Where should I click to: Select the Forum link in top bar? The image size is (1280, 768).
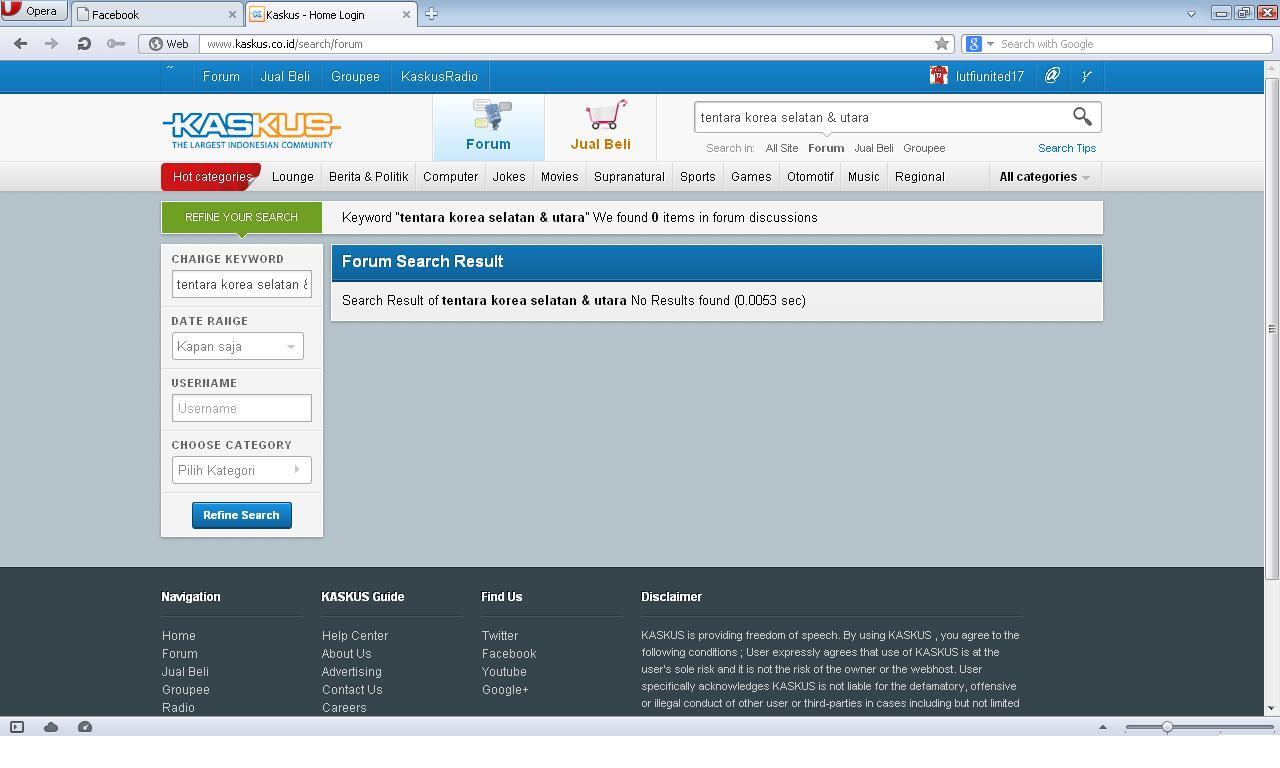pyautogui.click(x=221, y=76)
